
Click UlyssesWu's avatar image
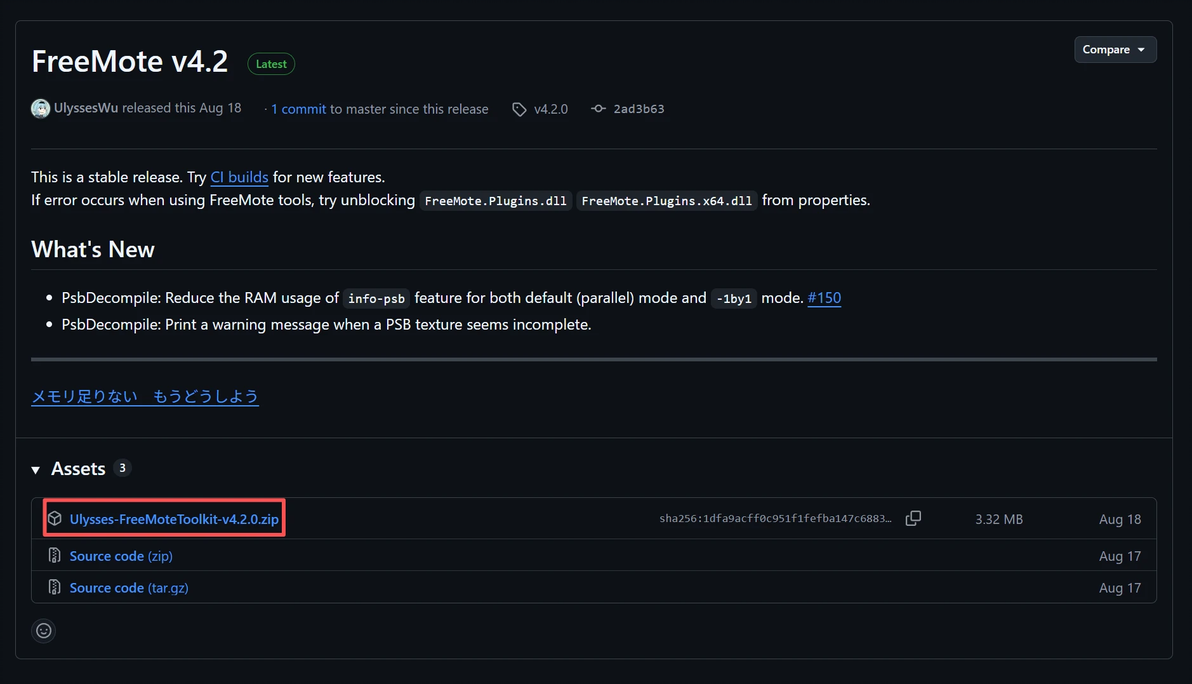point(40,109)
